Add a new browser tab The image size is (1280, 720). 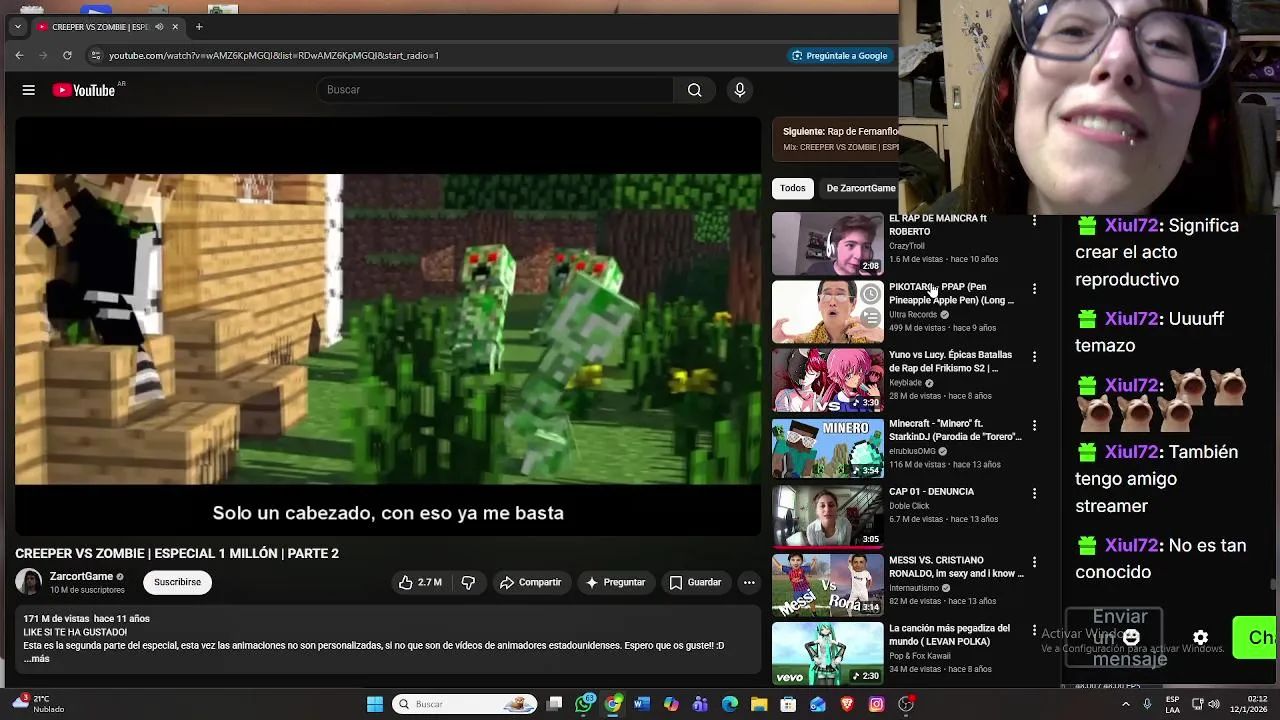coord(199,27)
